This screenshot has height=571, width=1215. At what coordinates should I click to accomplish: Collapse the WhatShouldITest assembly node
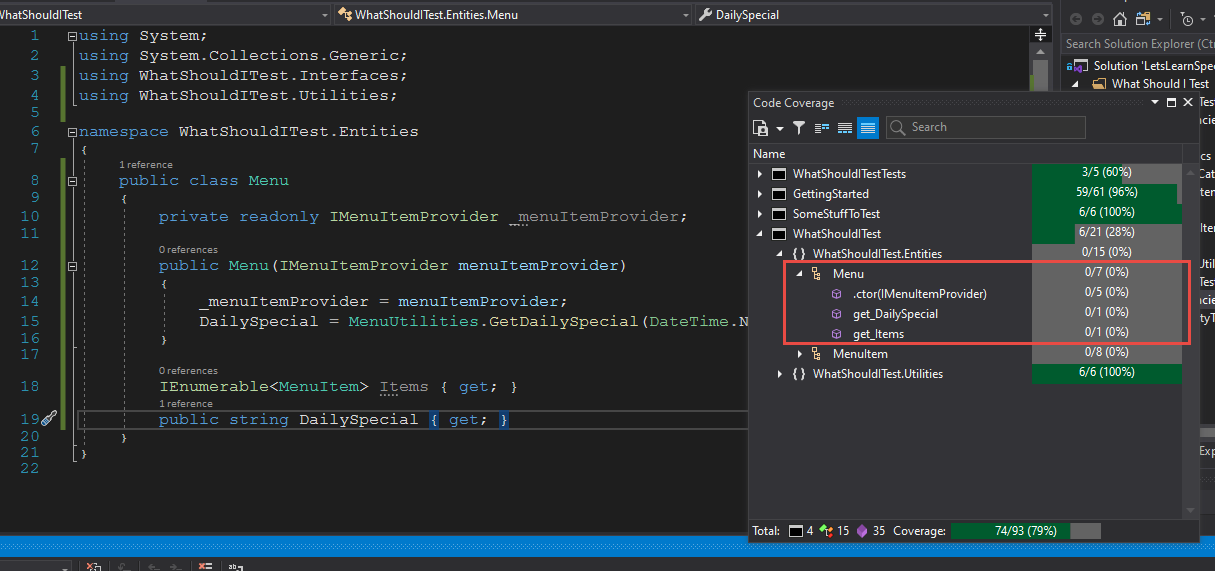(x=761, y=234)
